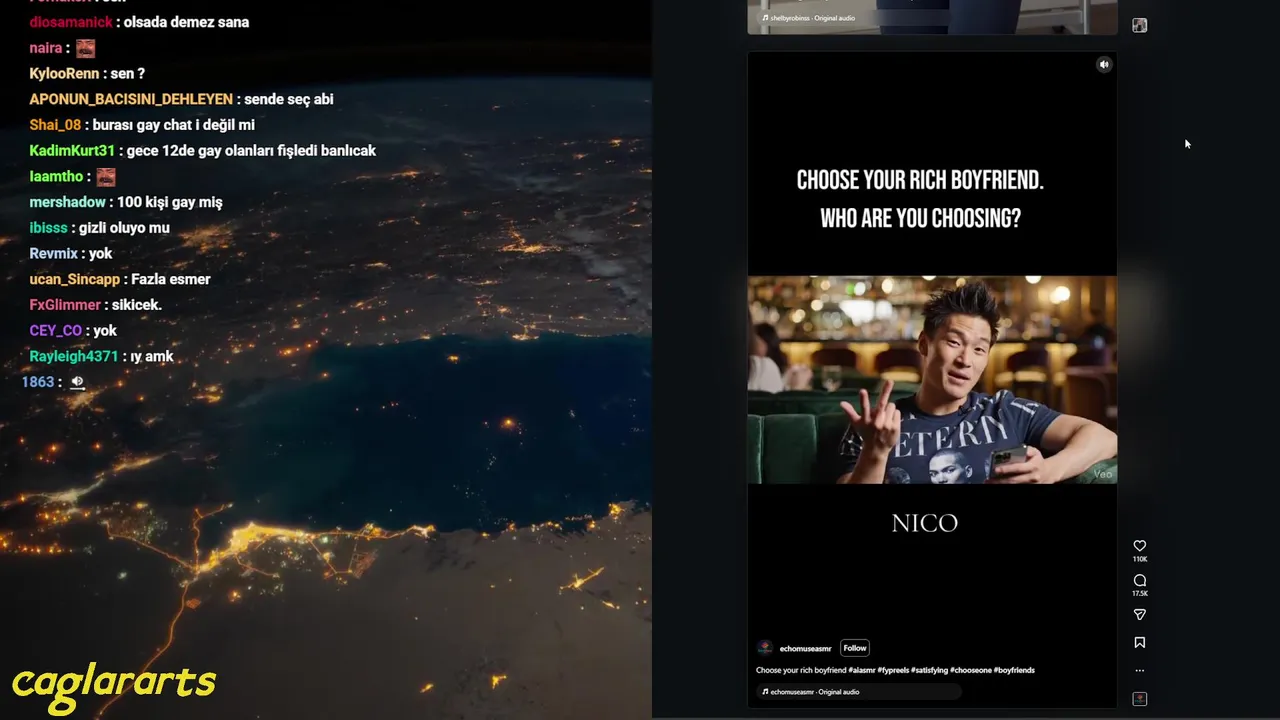Click the reel caption "Choose your rich boyfriend"

[x=801, y=670]
